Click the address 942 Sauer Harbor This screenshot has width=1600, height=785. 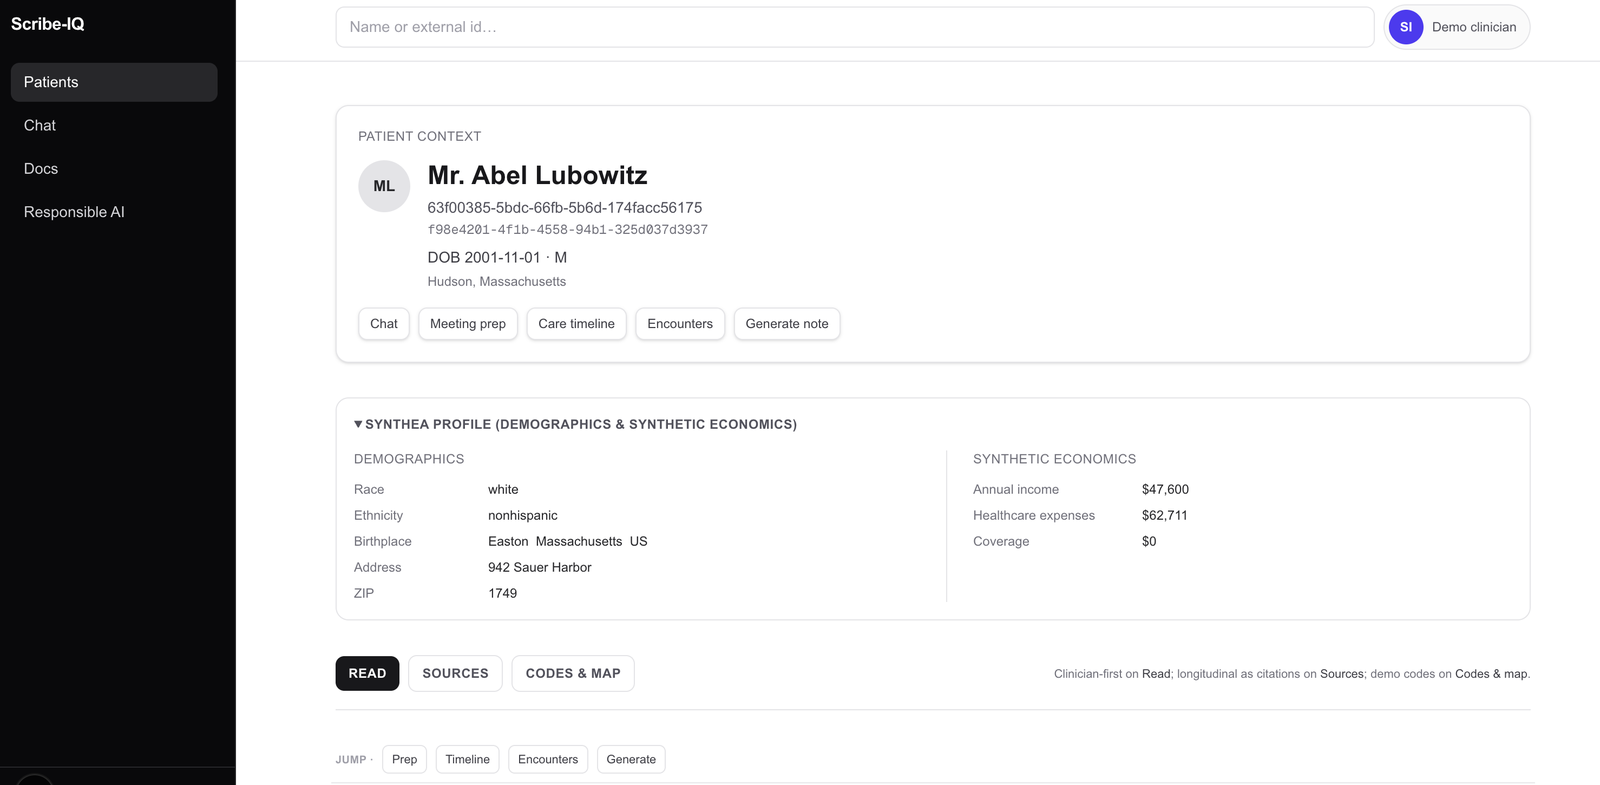[x=540, y=568]
